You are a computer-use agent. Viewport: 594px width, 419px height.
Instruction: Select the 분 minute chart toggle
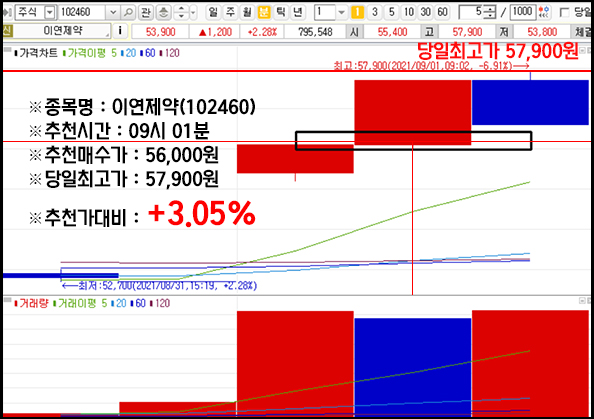263,12
